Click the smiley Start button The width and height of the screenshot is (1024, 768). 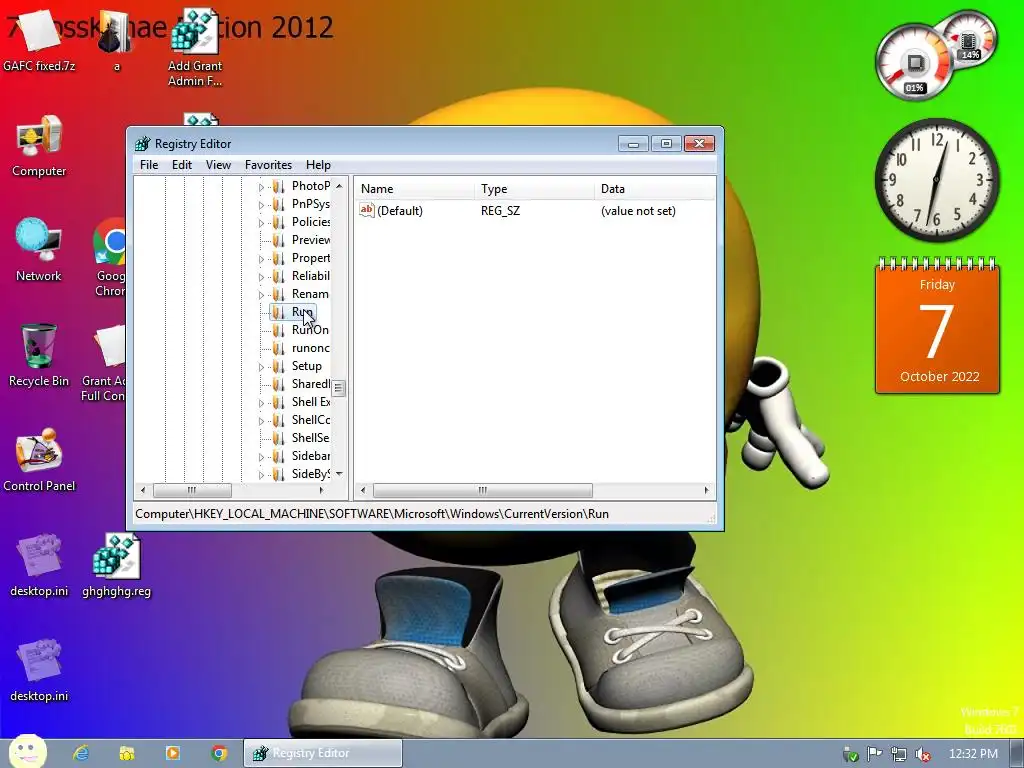tap(27, 752)
